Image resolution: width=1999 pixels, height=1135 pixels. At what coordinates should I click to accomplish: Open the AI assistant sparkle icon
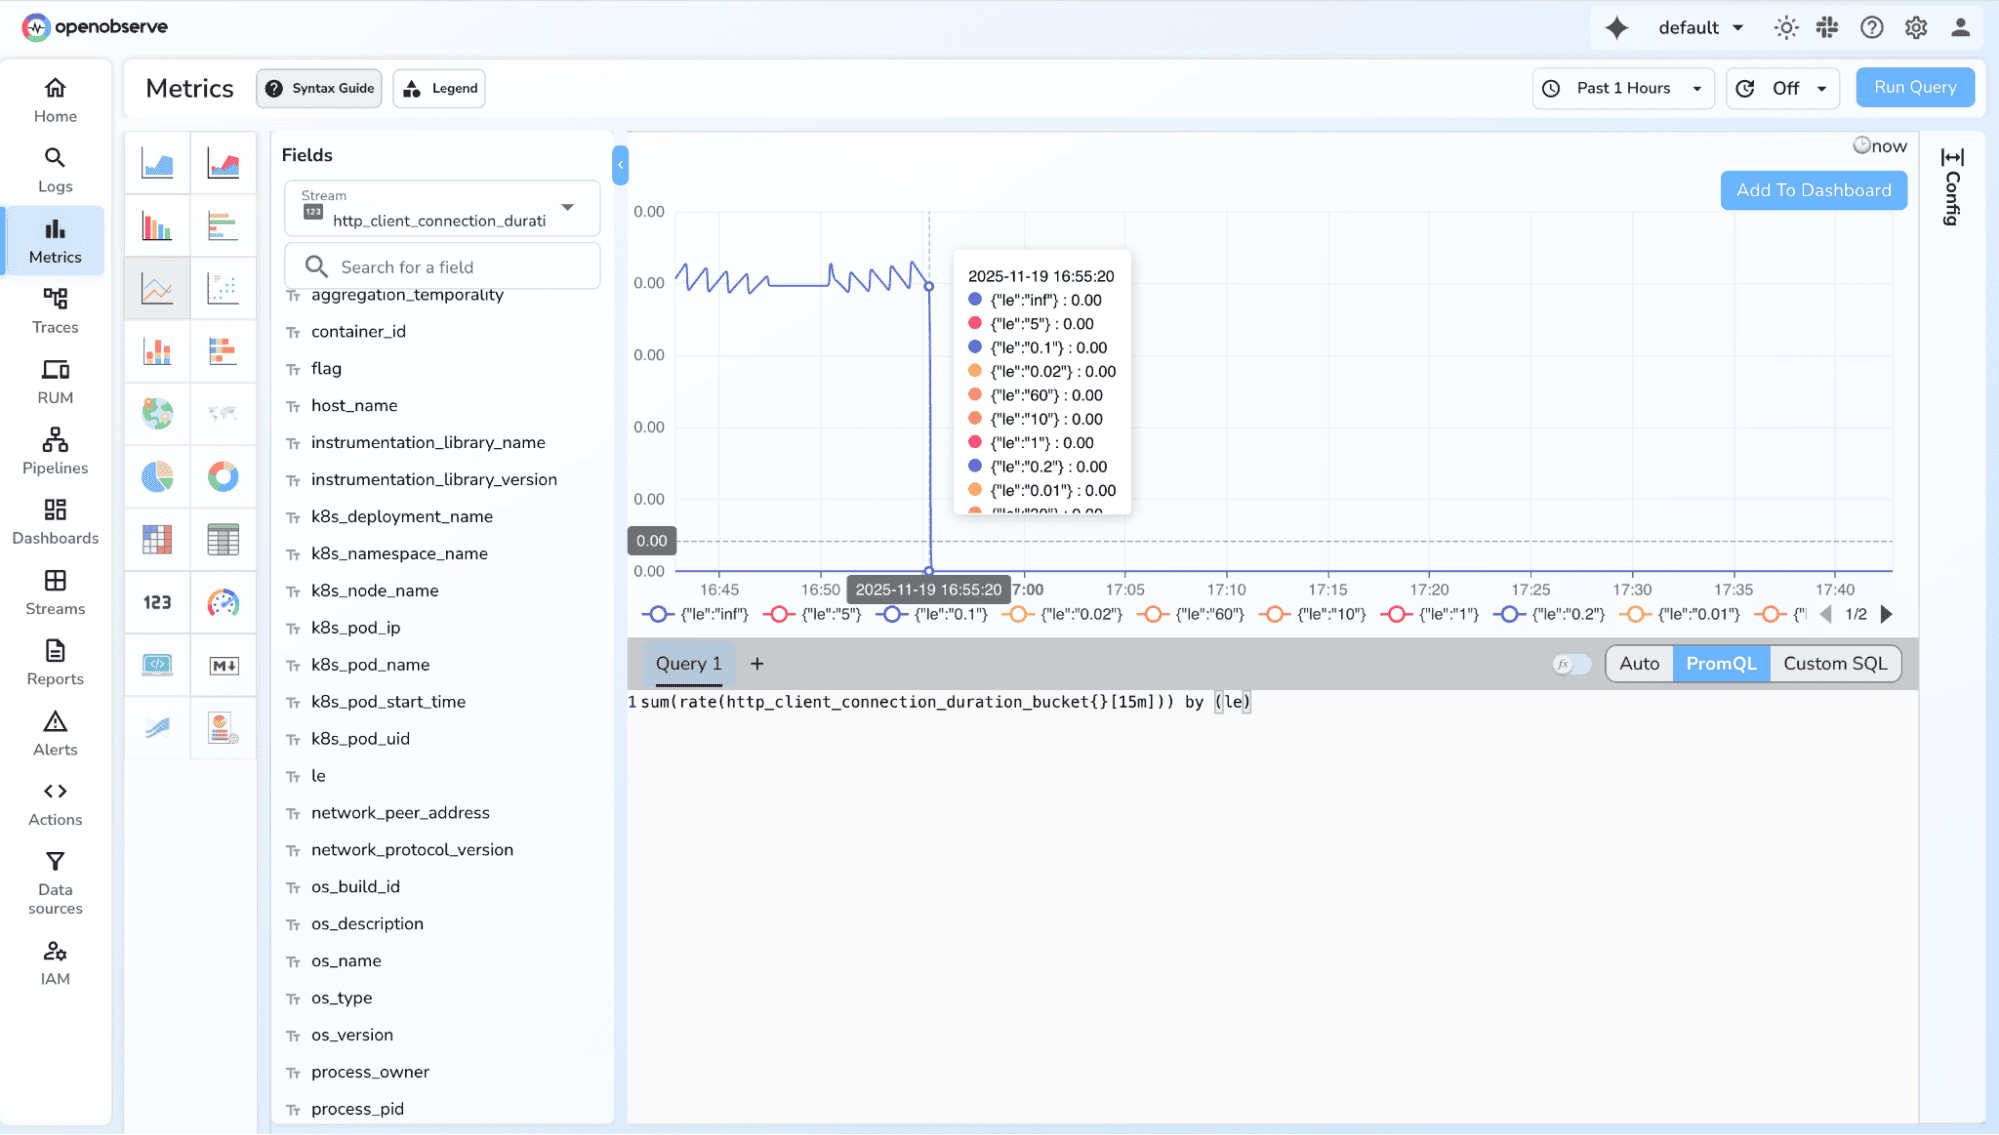[x=1616, y=28]
